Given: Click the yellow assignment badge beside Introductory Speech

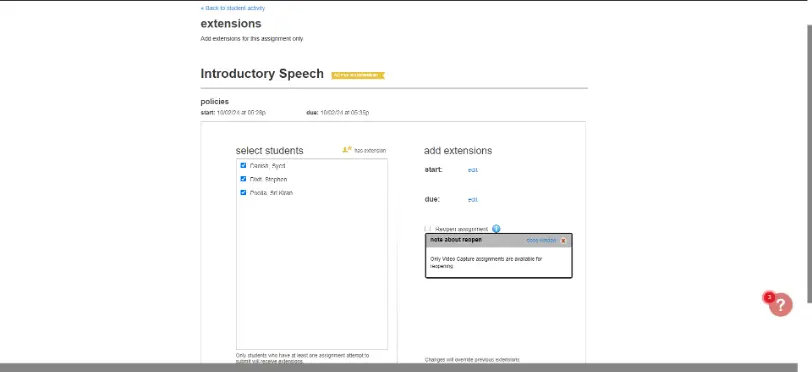Looking at the screenshot, I should 358,75.
